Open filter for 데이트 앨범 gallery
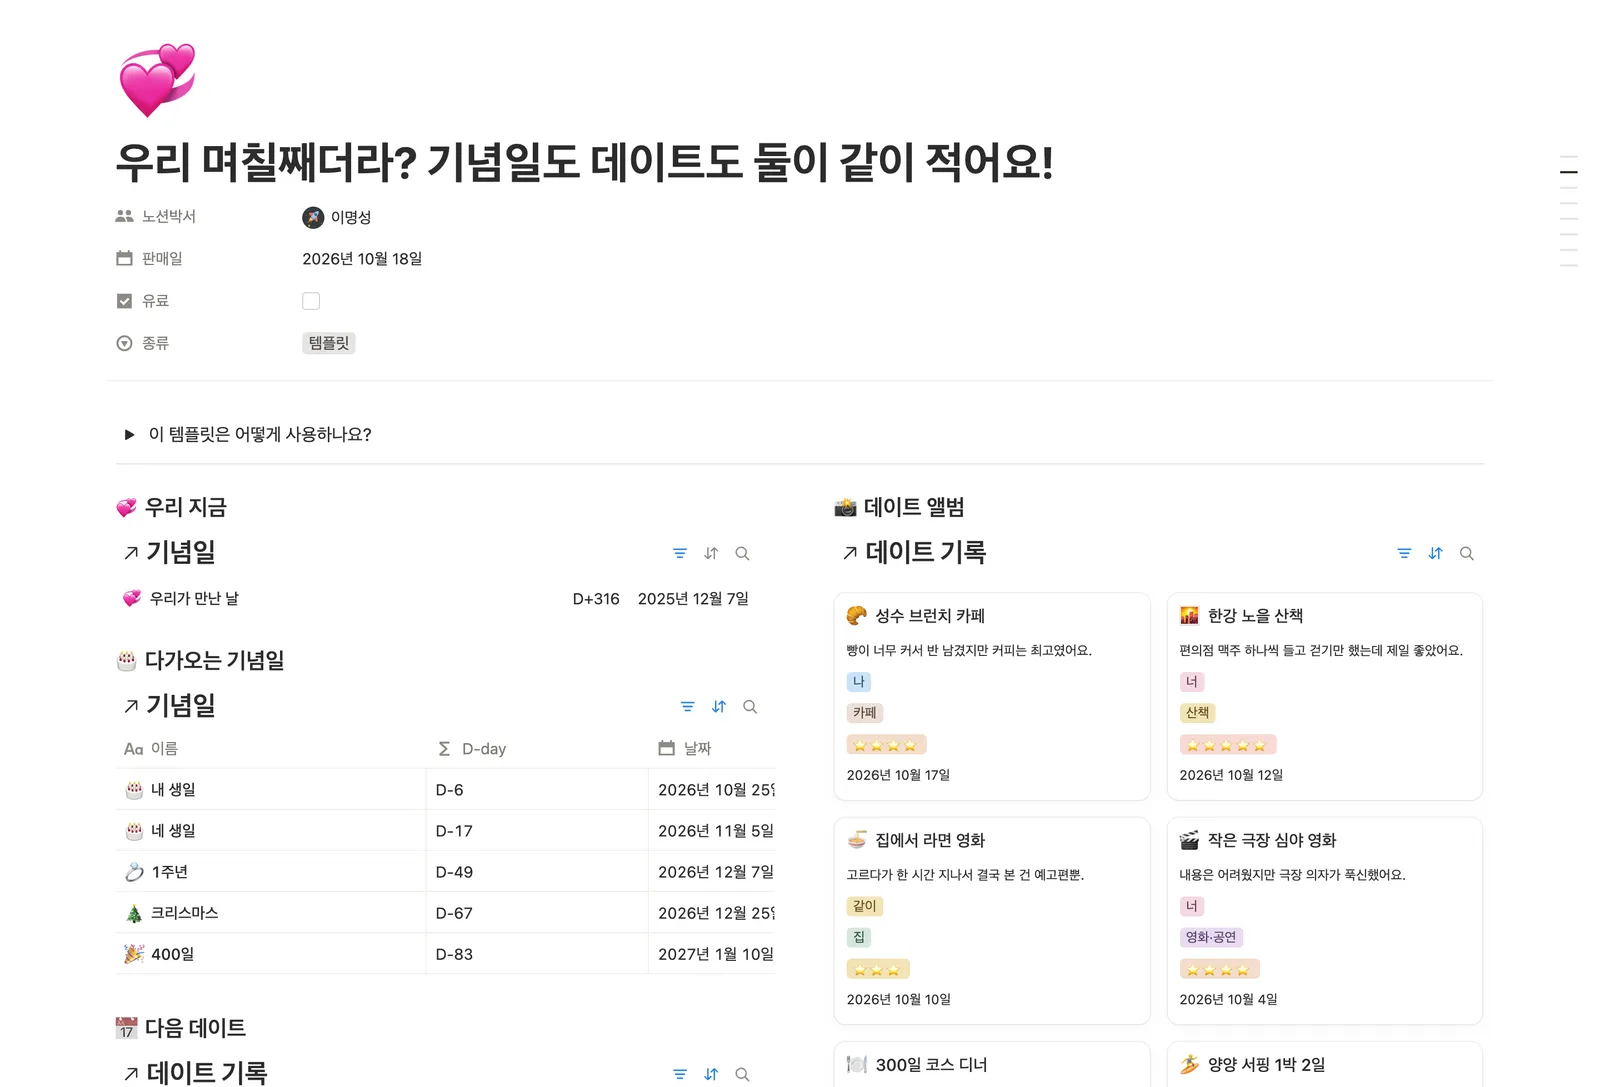 click(x=1404, y=553)
